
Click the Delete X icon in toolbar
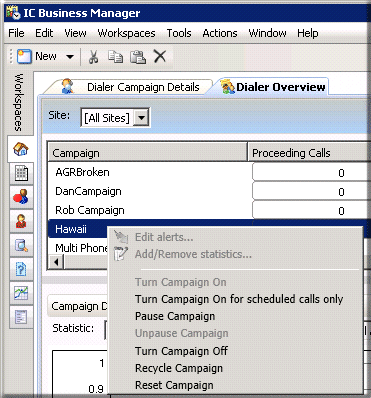(160, 56)
